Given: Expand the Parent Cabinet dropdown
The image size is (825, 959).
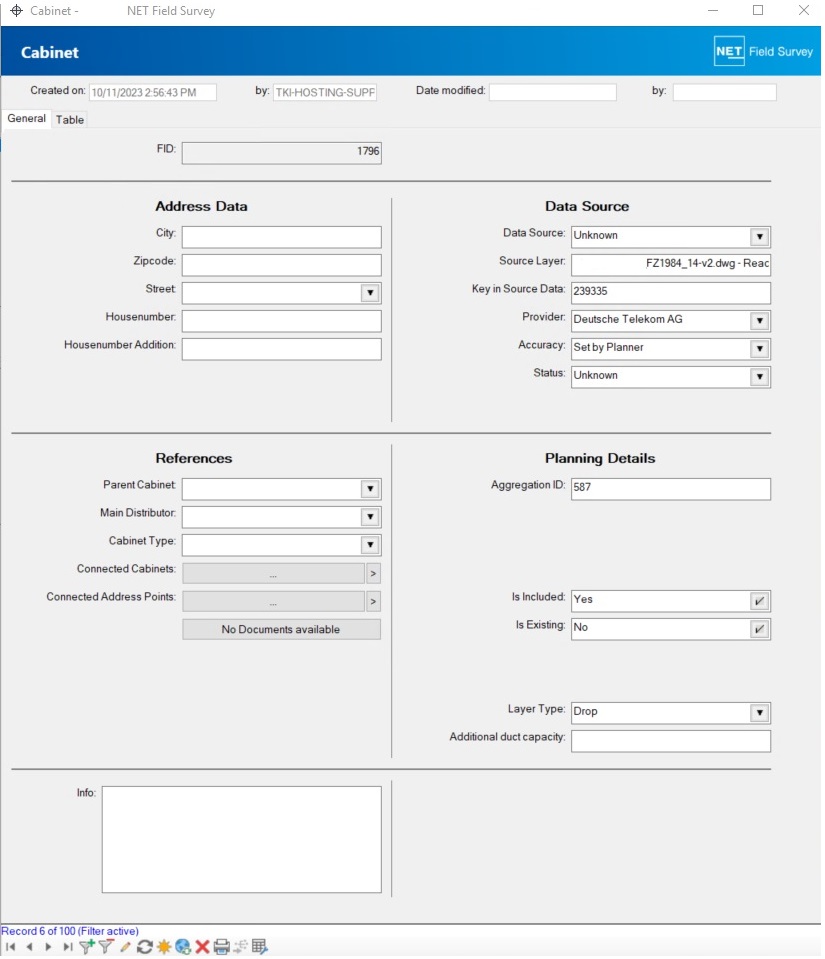Looking at the screenshot, I should [x=370, y=489].
